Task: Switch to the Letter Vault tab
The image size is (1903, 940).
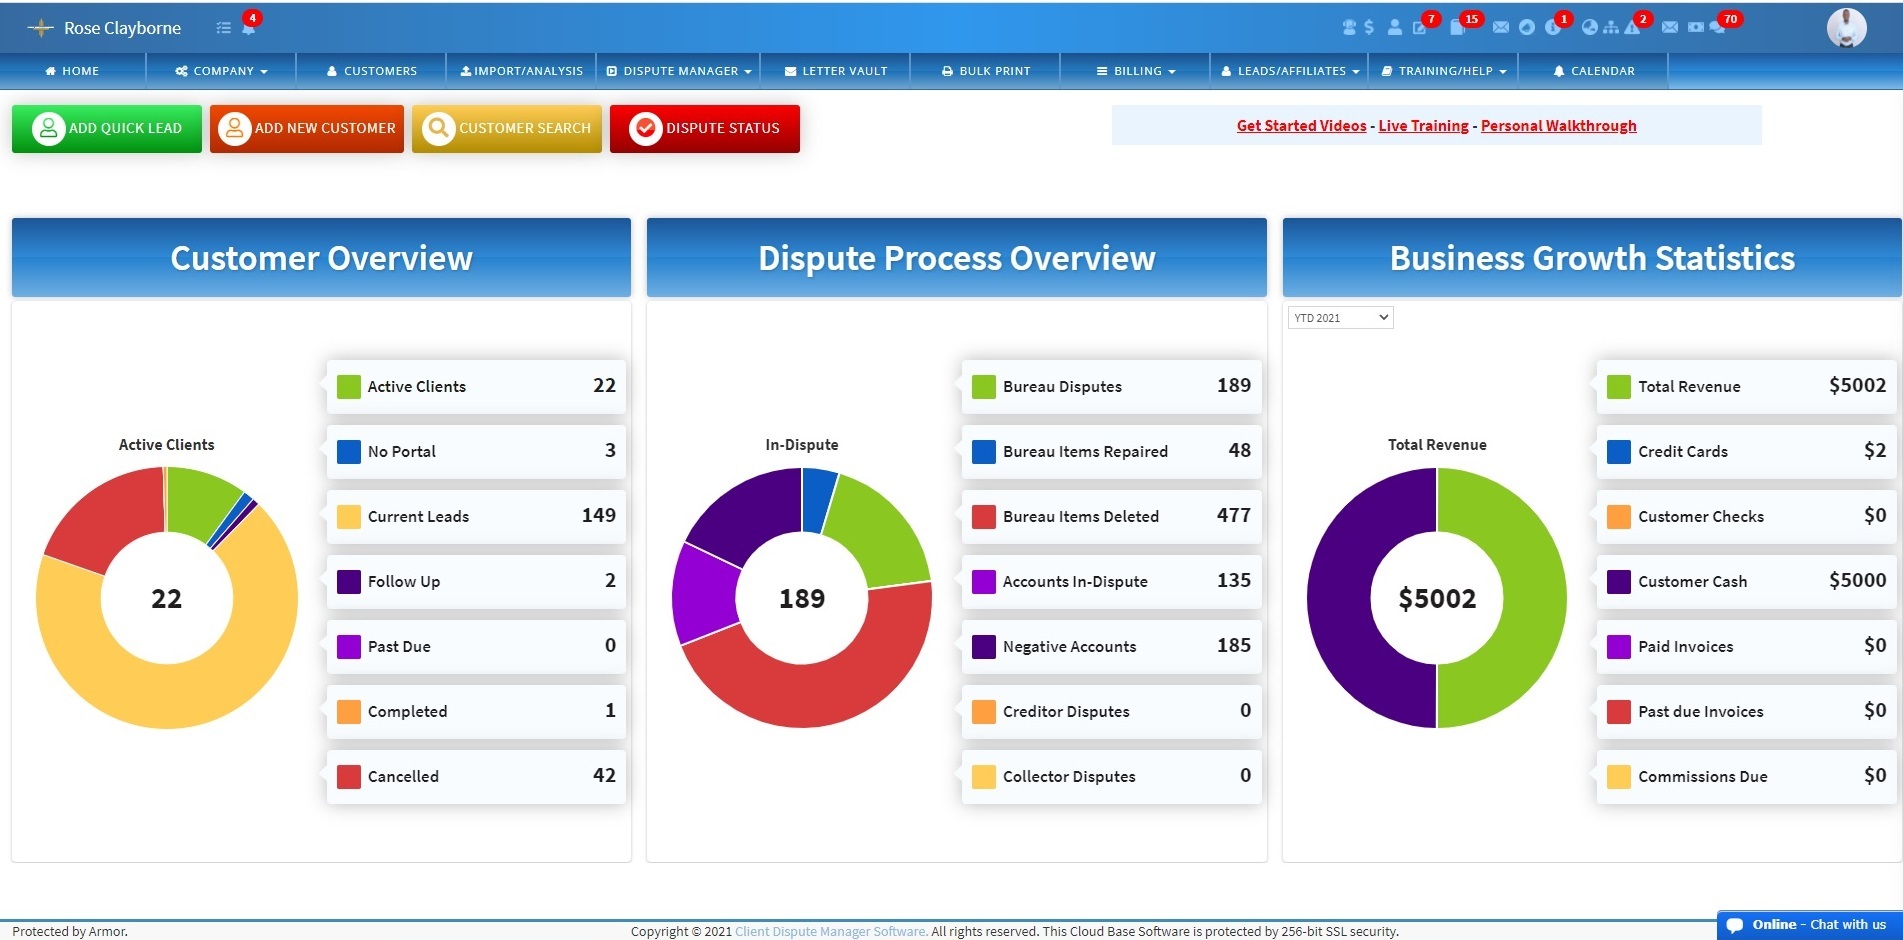Action: coord(836,70)
